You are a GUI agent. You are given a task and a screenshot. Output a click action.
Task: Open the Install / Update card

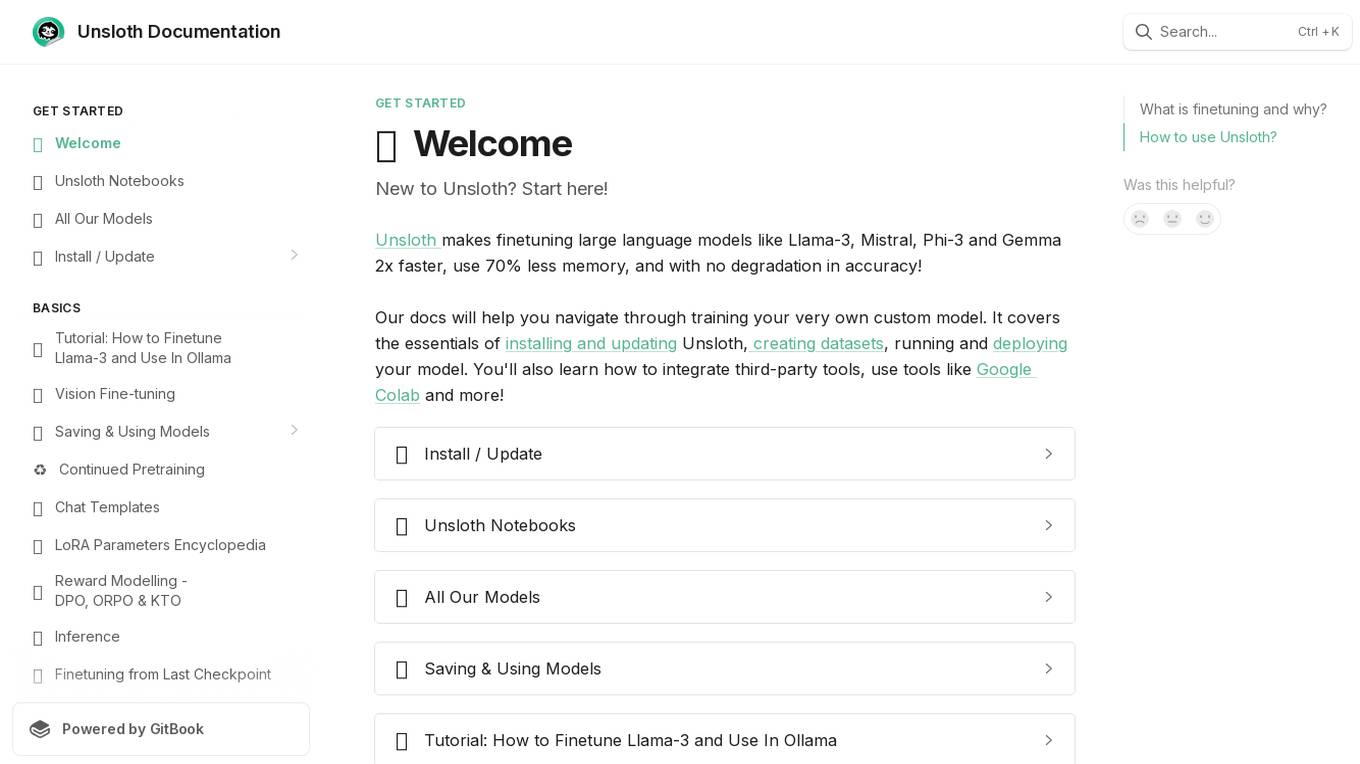(x=725, y=454)
